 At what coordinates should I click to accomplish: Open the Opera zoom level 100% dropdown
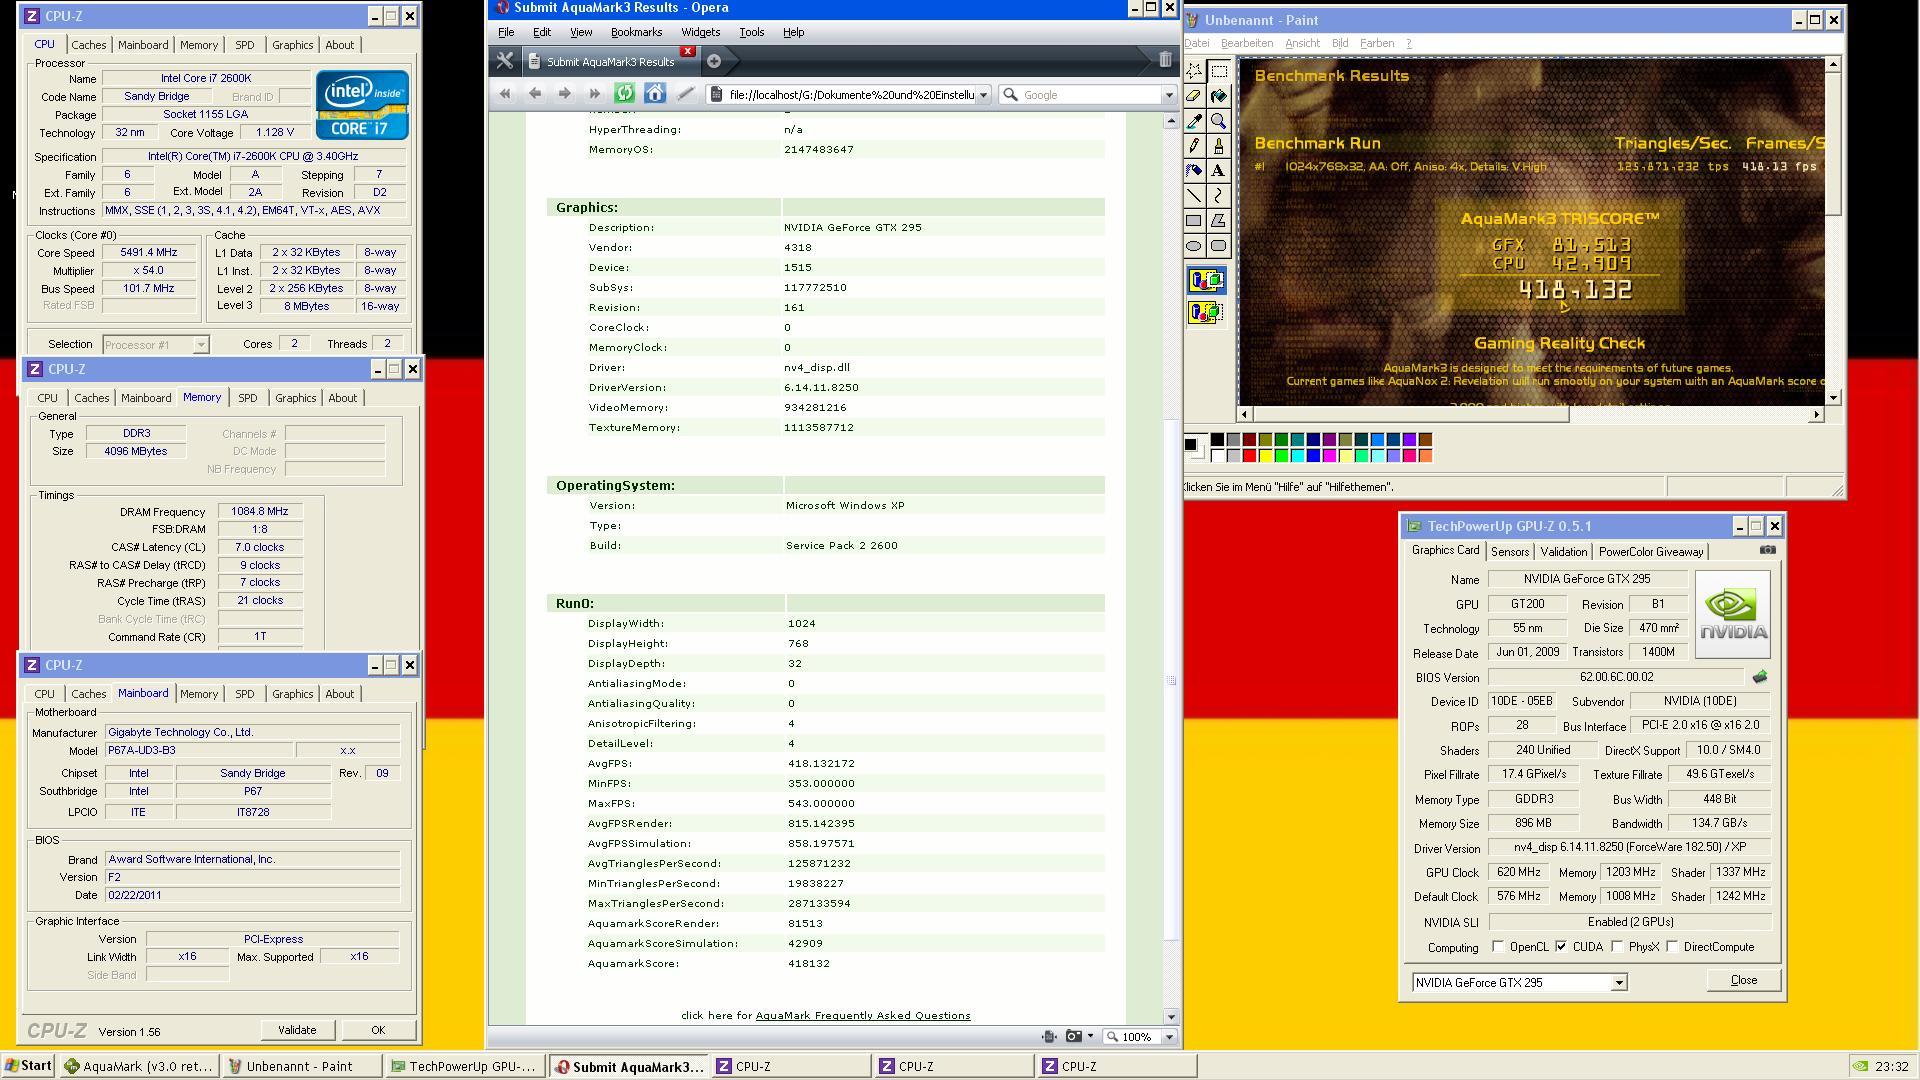coord(1168,1037)
